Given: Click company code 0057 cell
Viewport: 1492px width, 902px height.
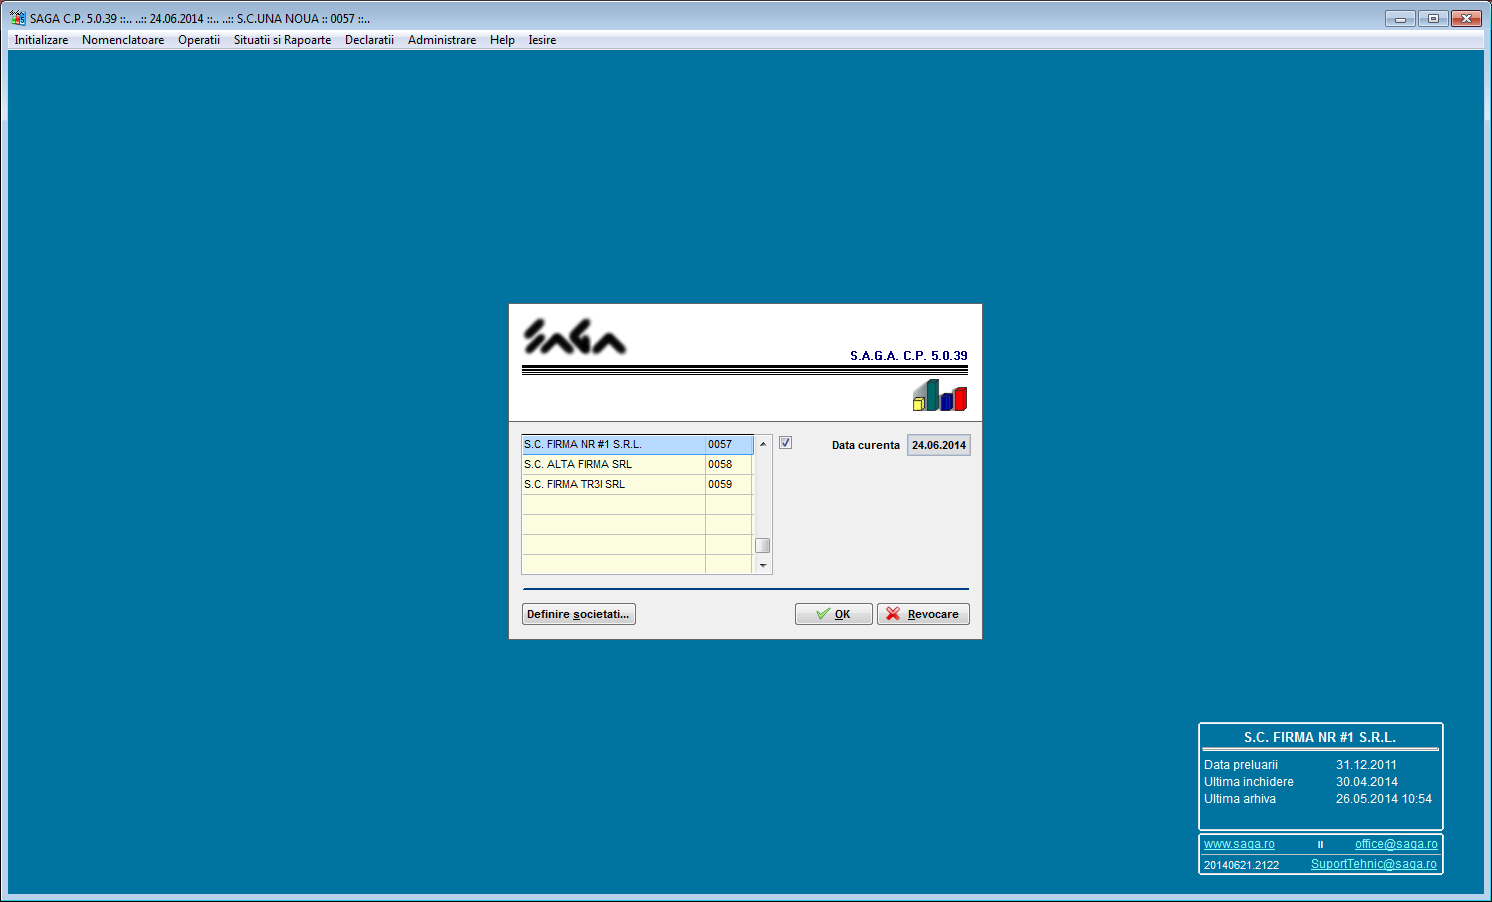Looking at the screenshot, I should [x=729, y=444].
